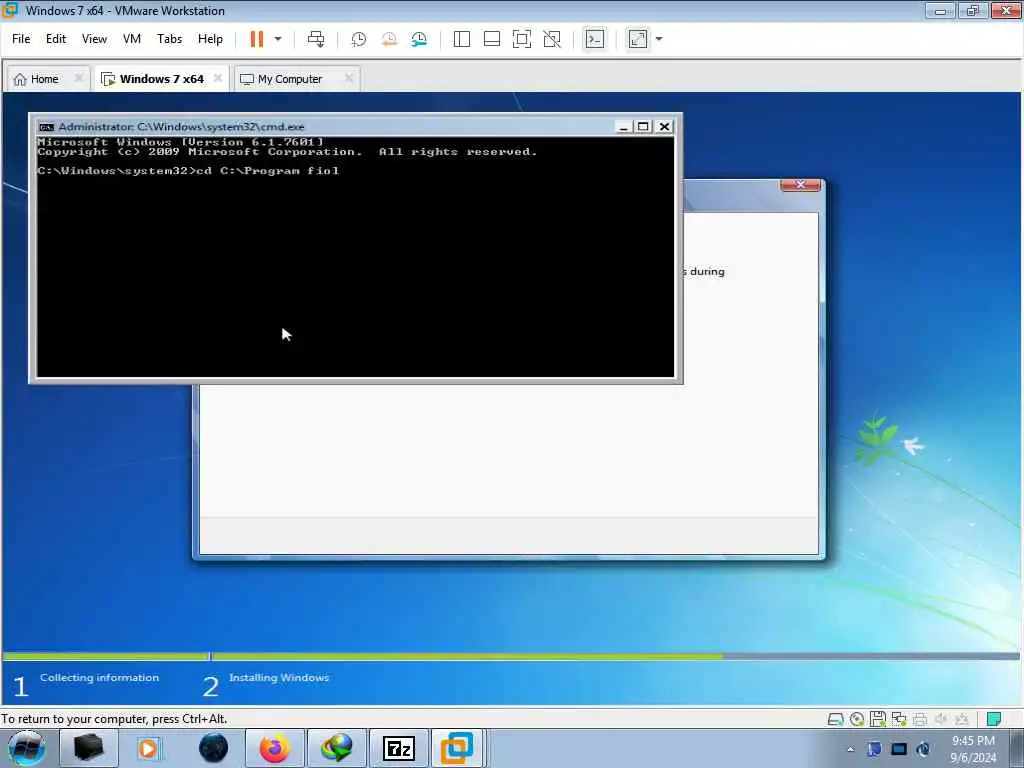
Task: Enter full screen mode icon
Action: [522, 39]
